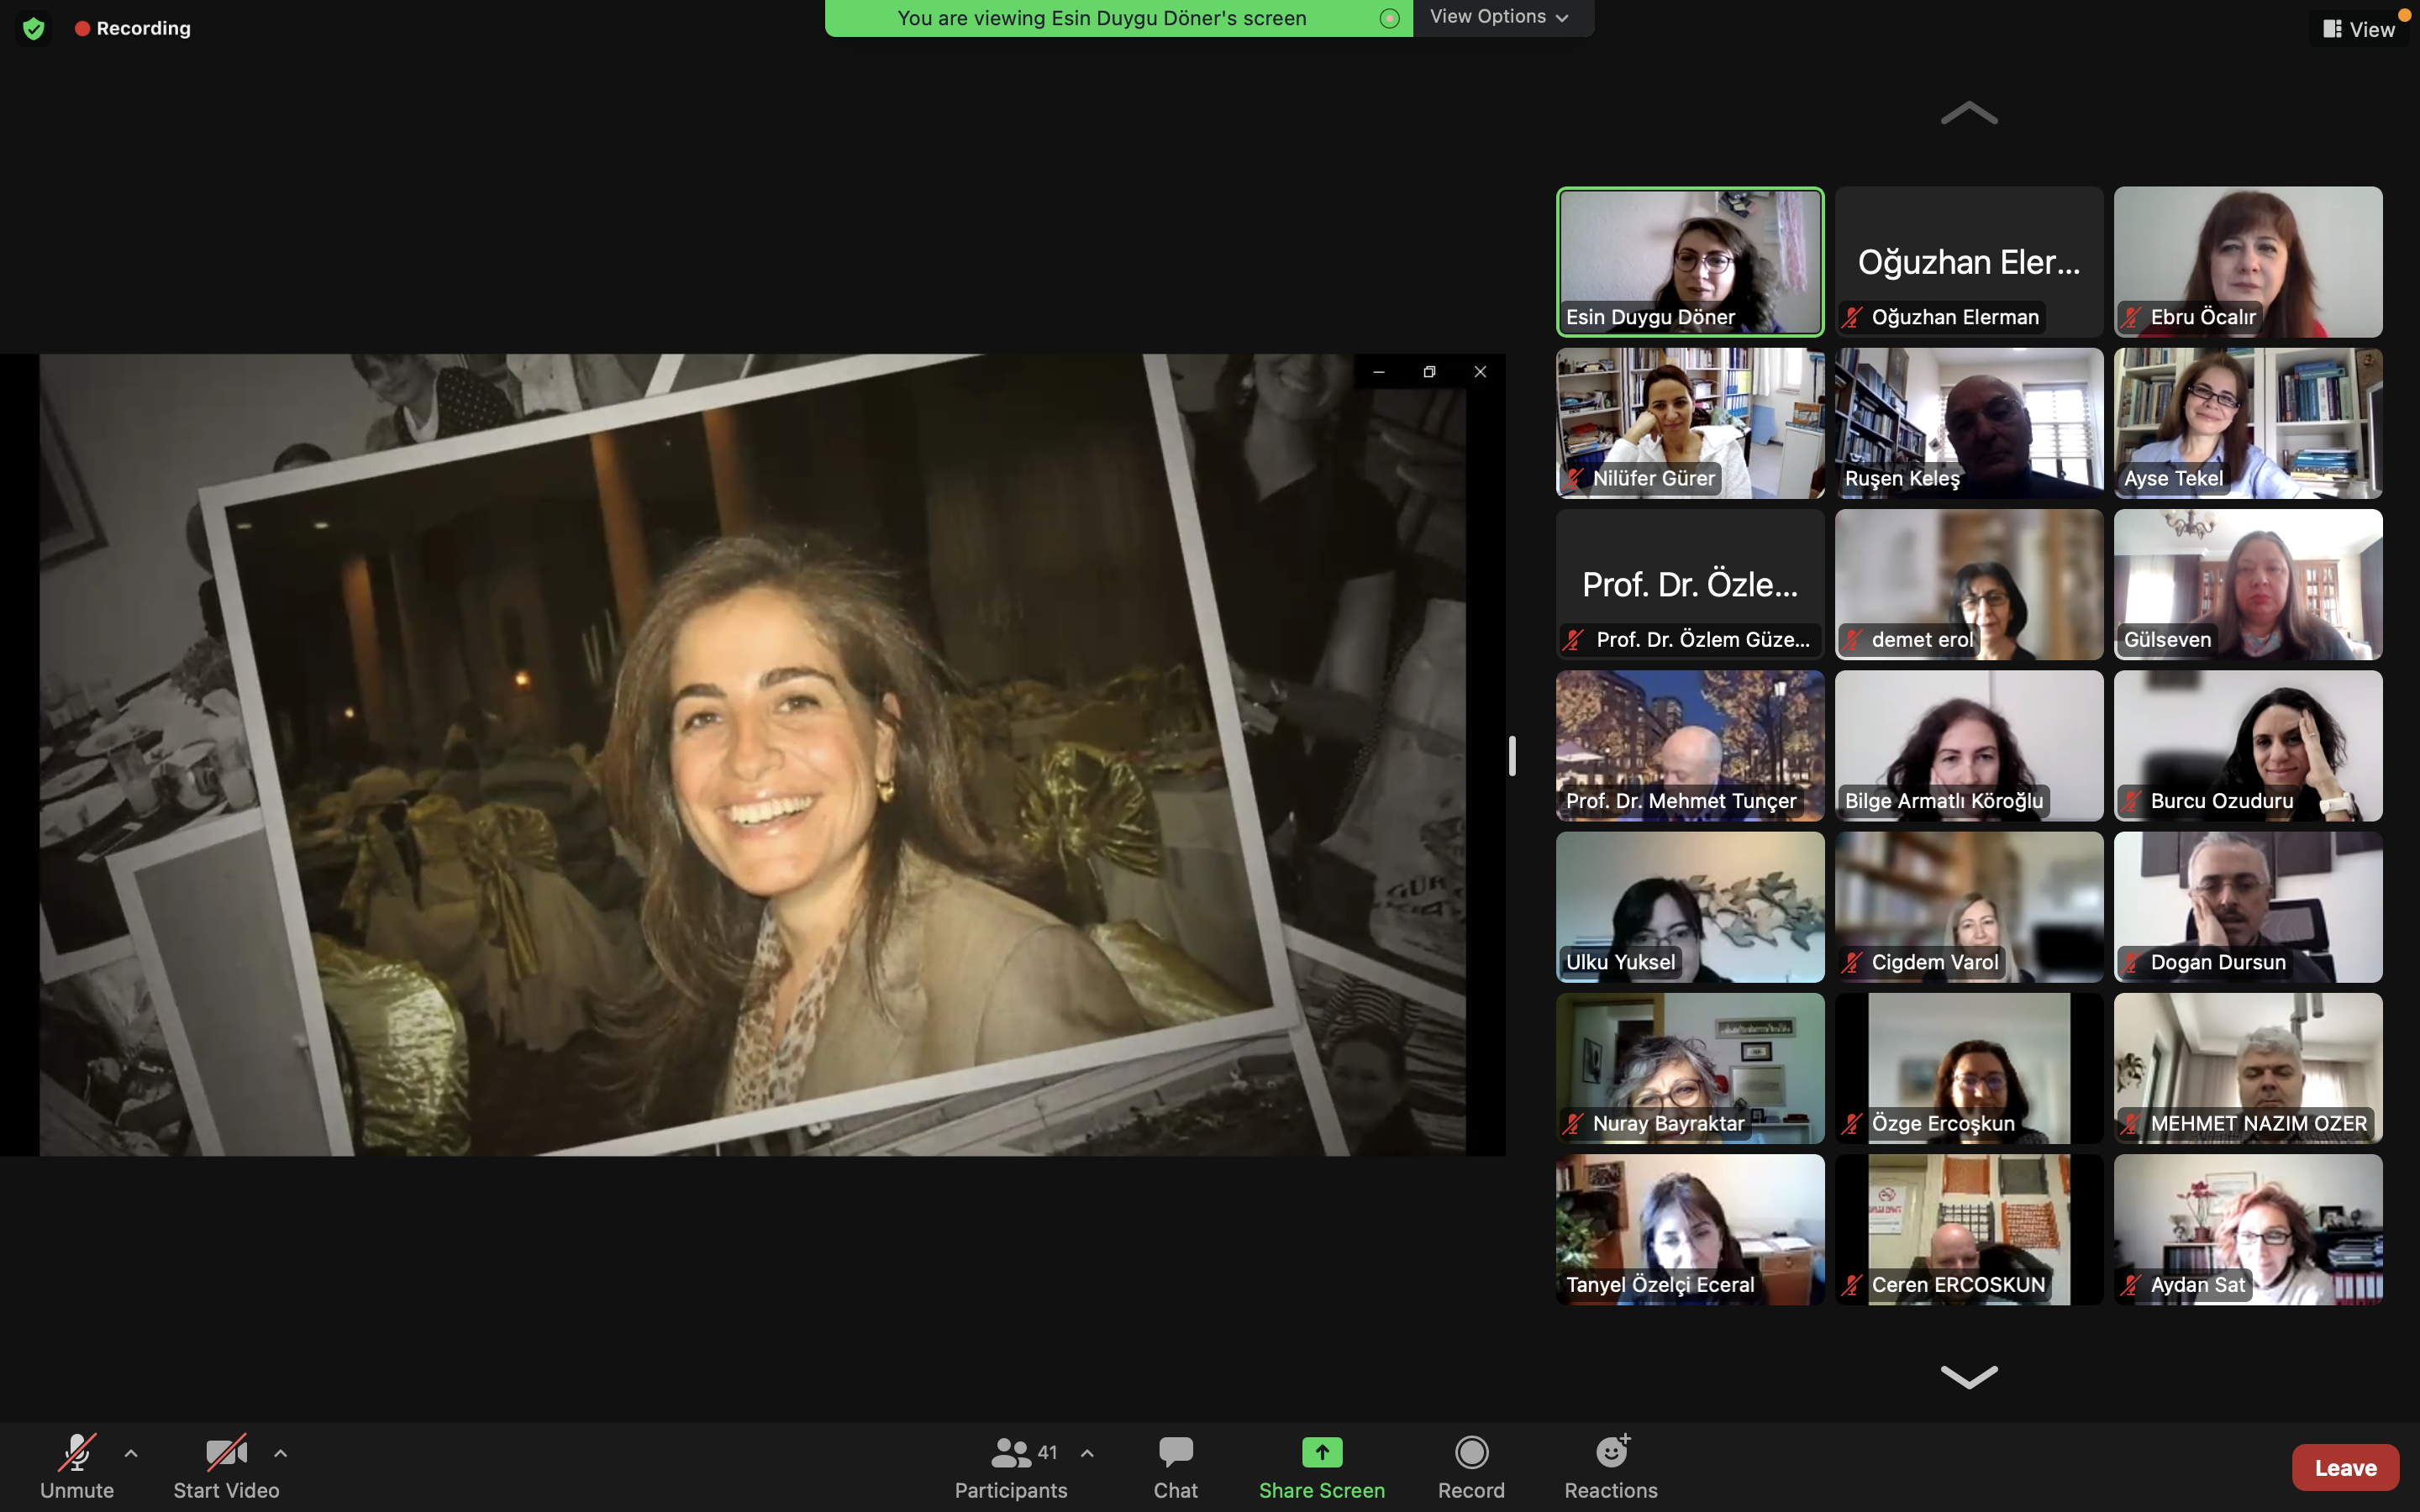The image size is (2420, 1512).
Task: Leave the meeting
Action: pyautogui.click(x=2345, y=1467)
